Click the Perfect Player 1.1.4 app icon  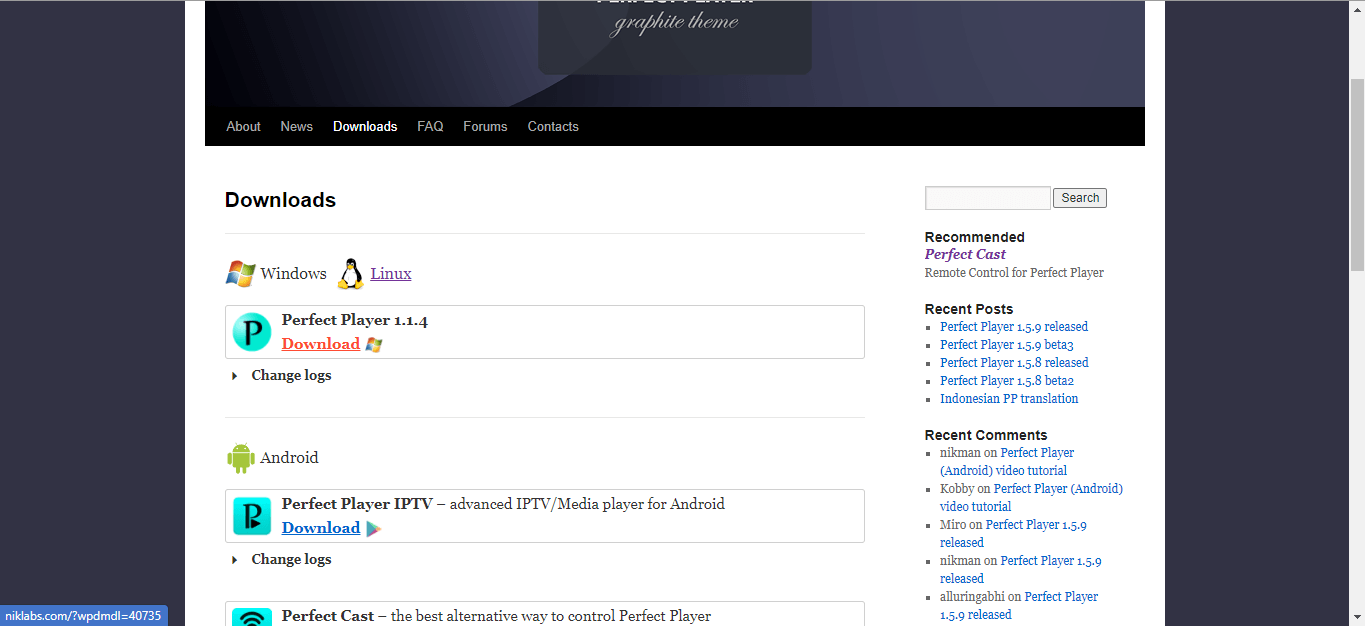pos(252,332)
